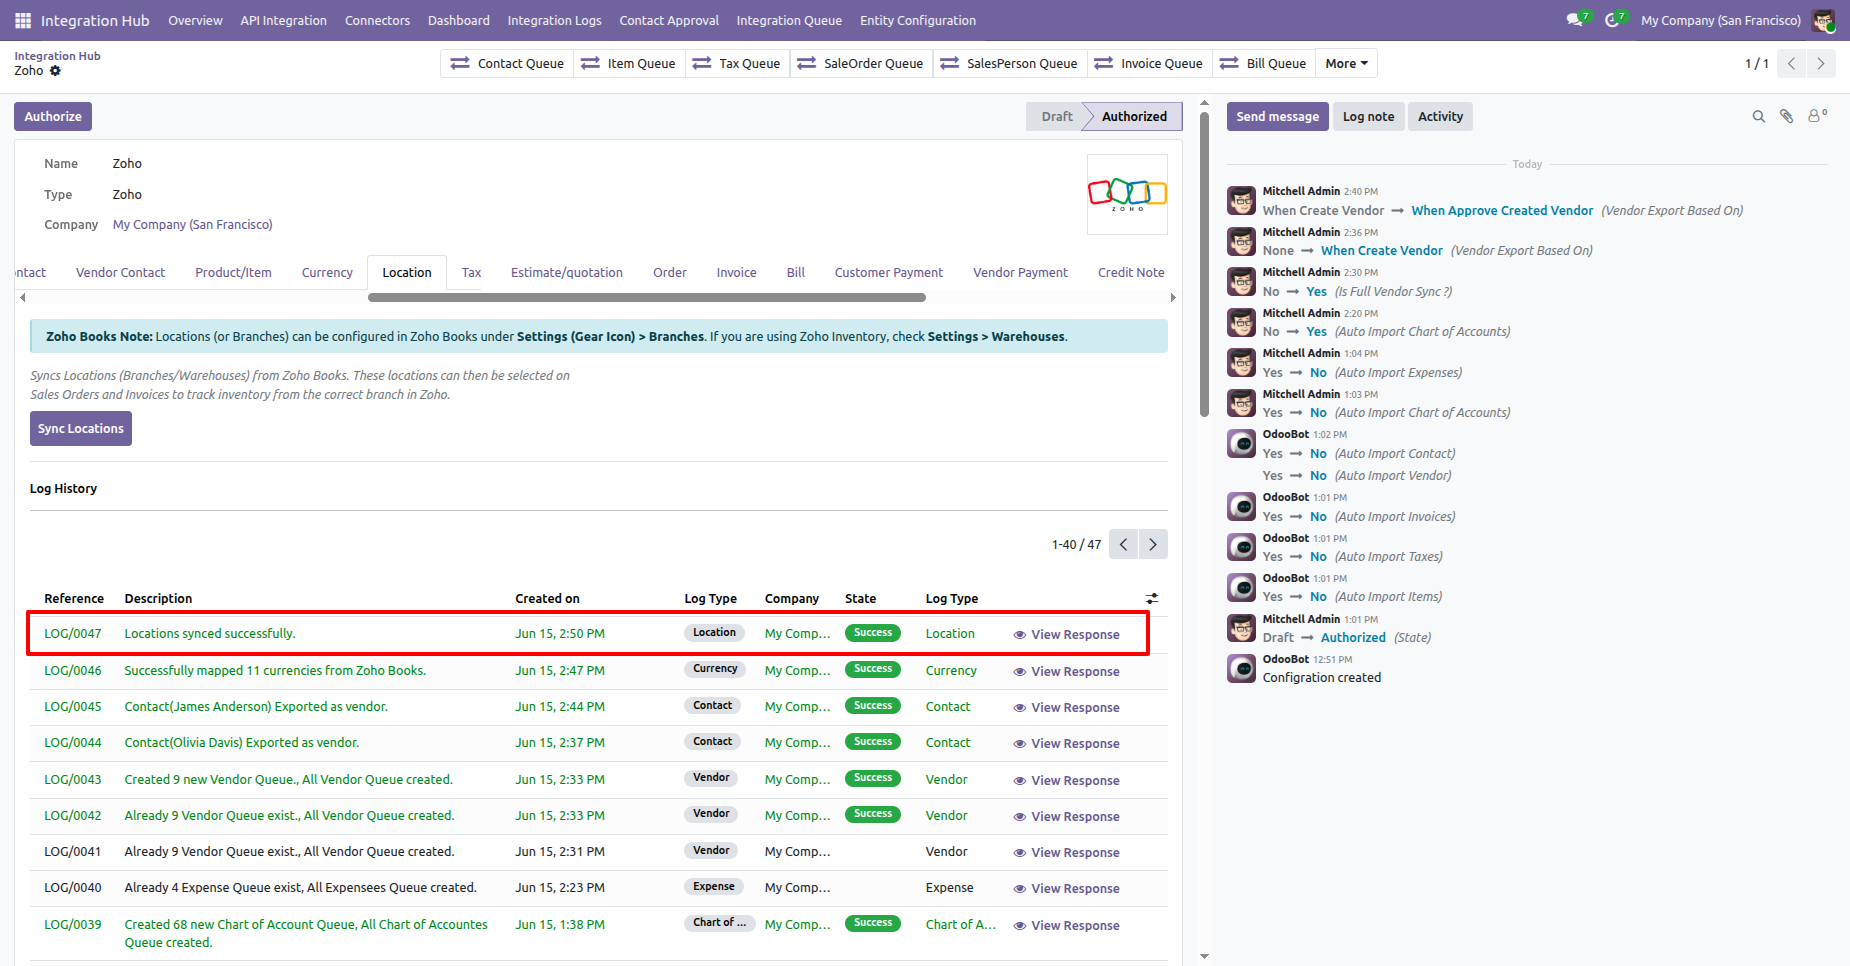This screenshot has width=1850, height=966.
Task: Open the followers person icon
Action: point(1817,116)
